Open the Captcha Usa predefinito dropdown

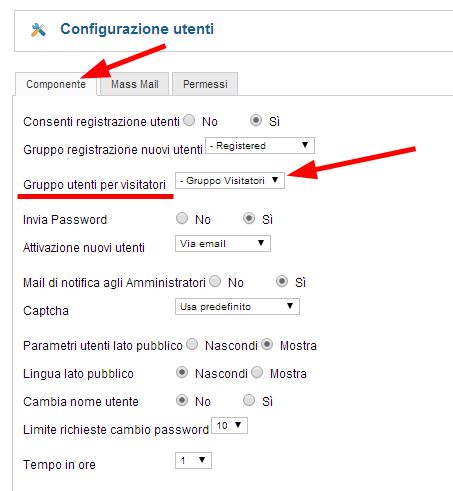pos(237,306)
